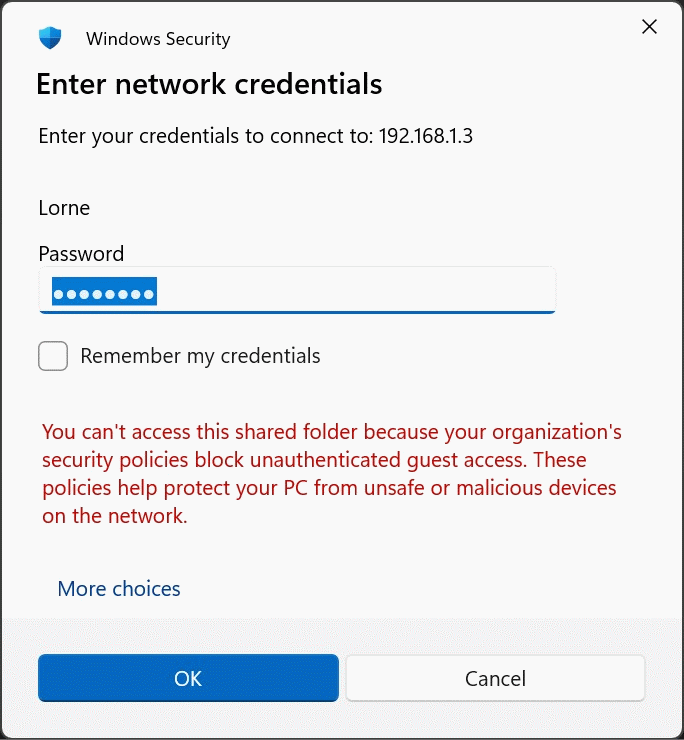The height and width of the screenshot is (740, 684).
Task: Enable the Remember my credentials checkbox
Action: [53, 356]
